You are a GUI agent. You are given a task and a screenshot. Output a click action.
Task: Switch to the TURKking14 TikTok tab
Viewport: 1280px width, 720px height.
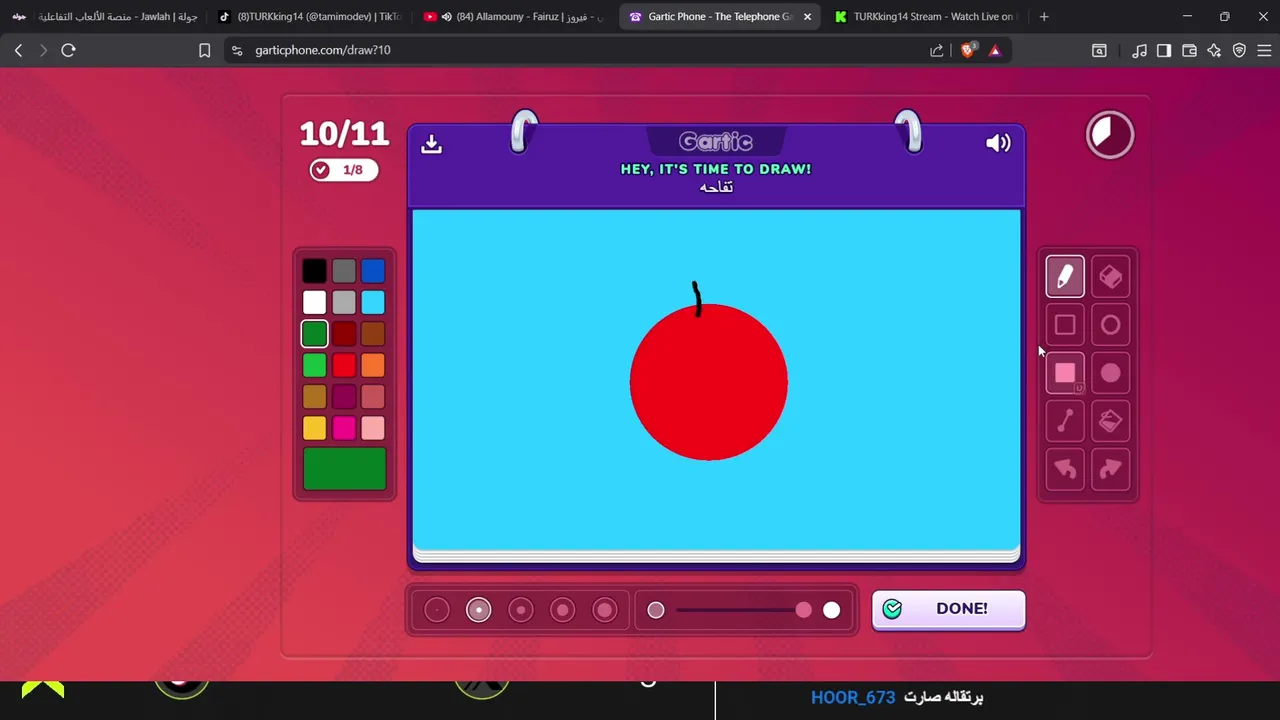coord(308,17)
